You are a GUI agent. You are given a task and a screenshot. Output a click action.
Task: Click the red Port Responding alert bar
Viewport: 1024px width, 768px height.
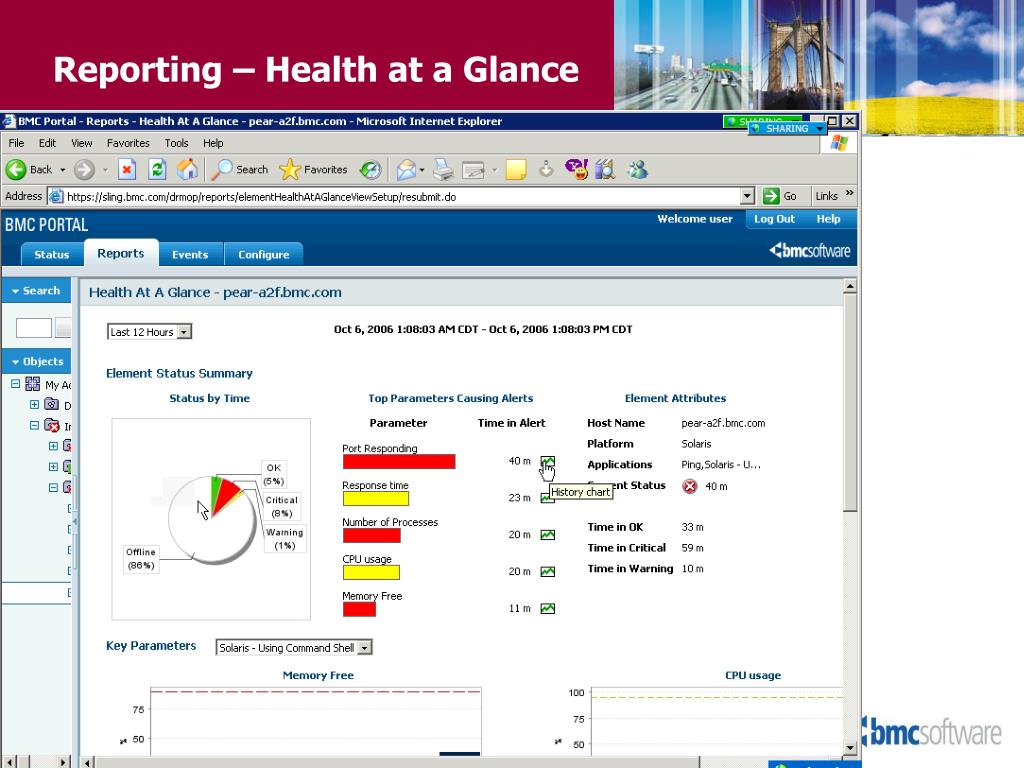coord(399,462)
